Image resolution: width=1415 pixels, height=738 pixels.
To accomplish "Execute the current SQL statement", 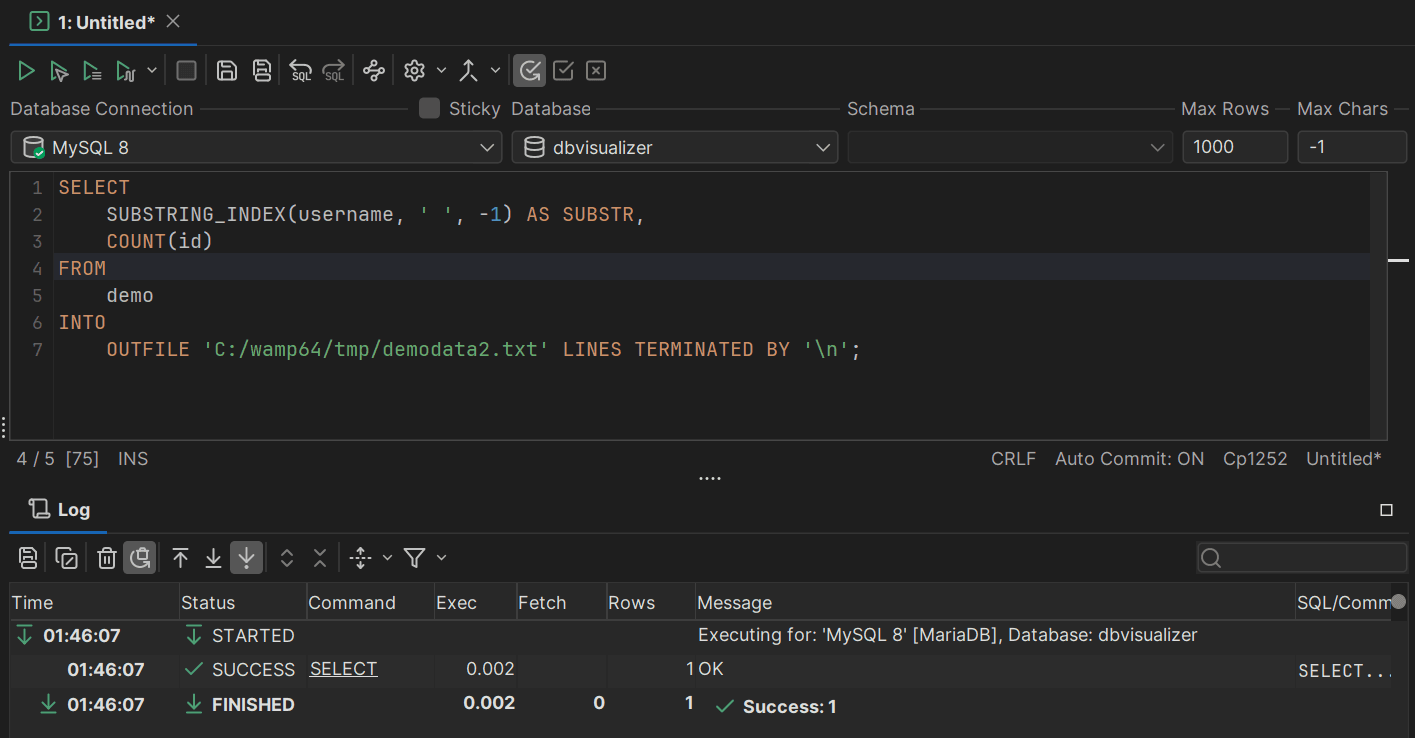I will click(x=59, y=70).
